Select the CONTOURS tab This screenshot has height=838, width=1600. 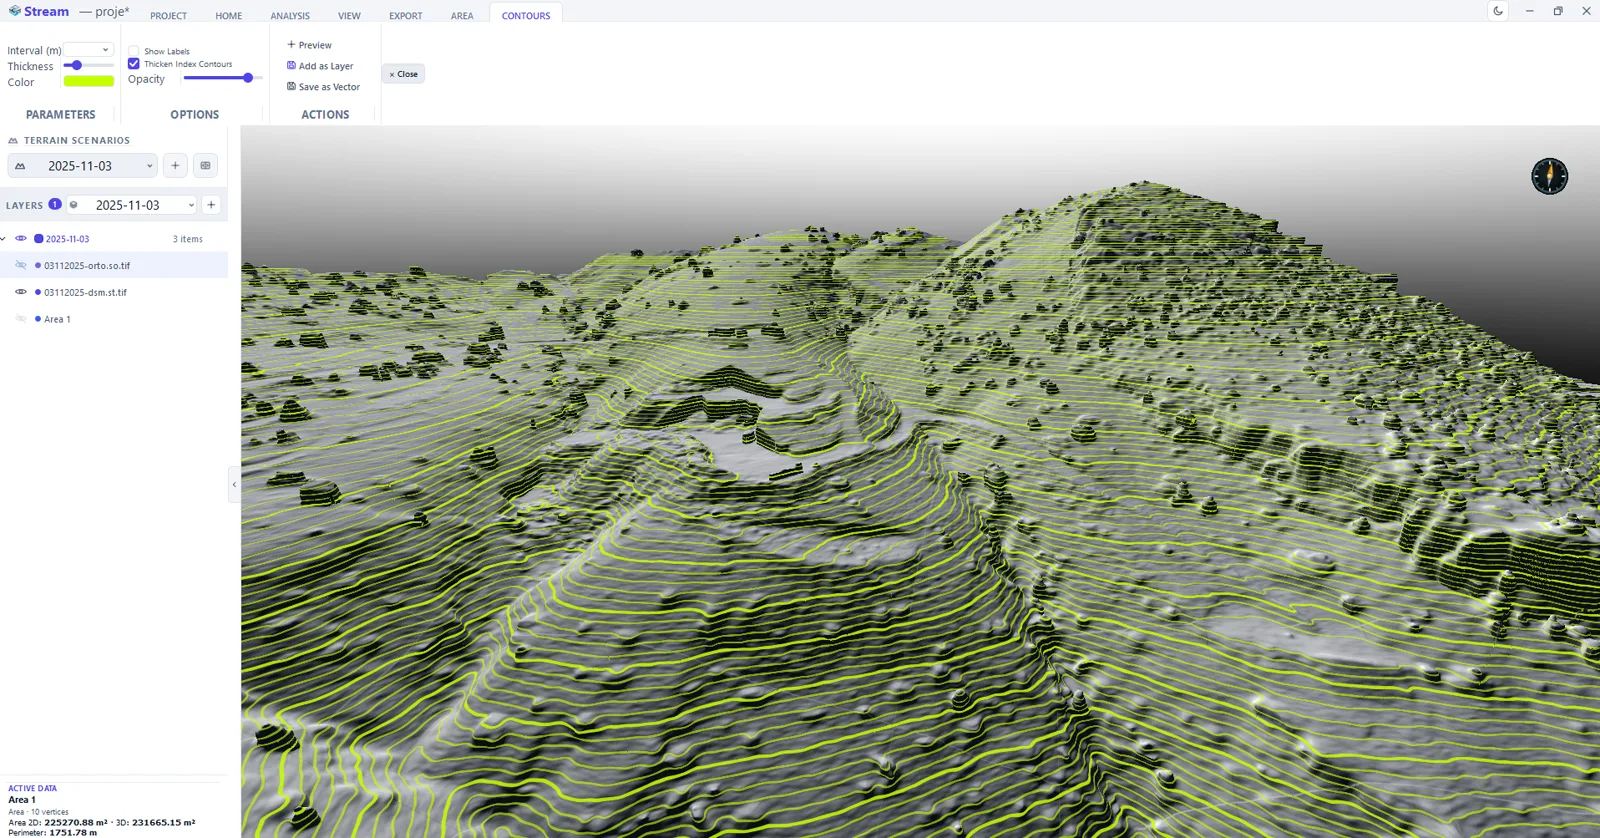[526, 16]
